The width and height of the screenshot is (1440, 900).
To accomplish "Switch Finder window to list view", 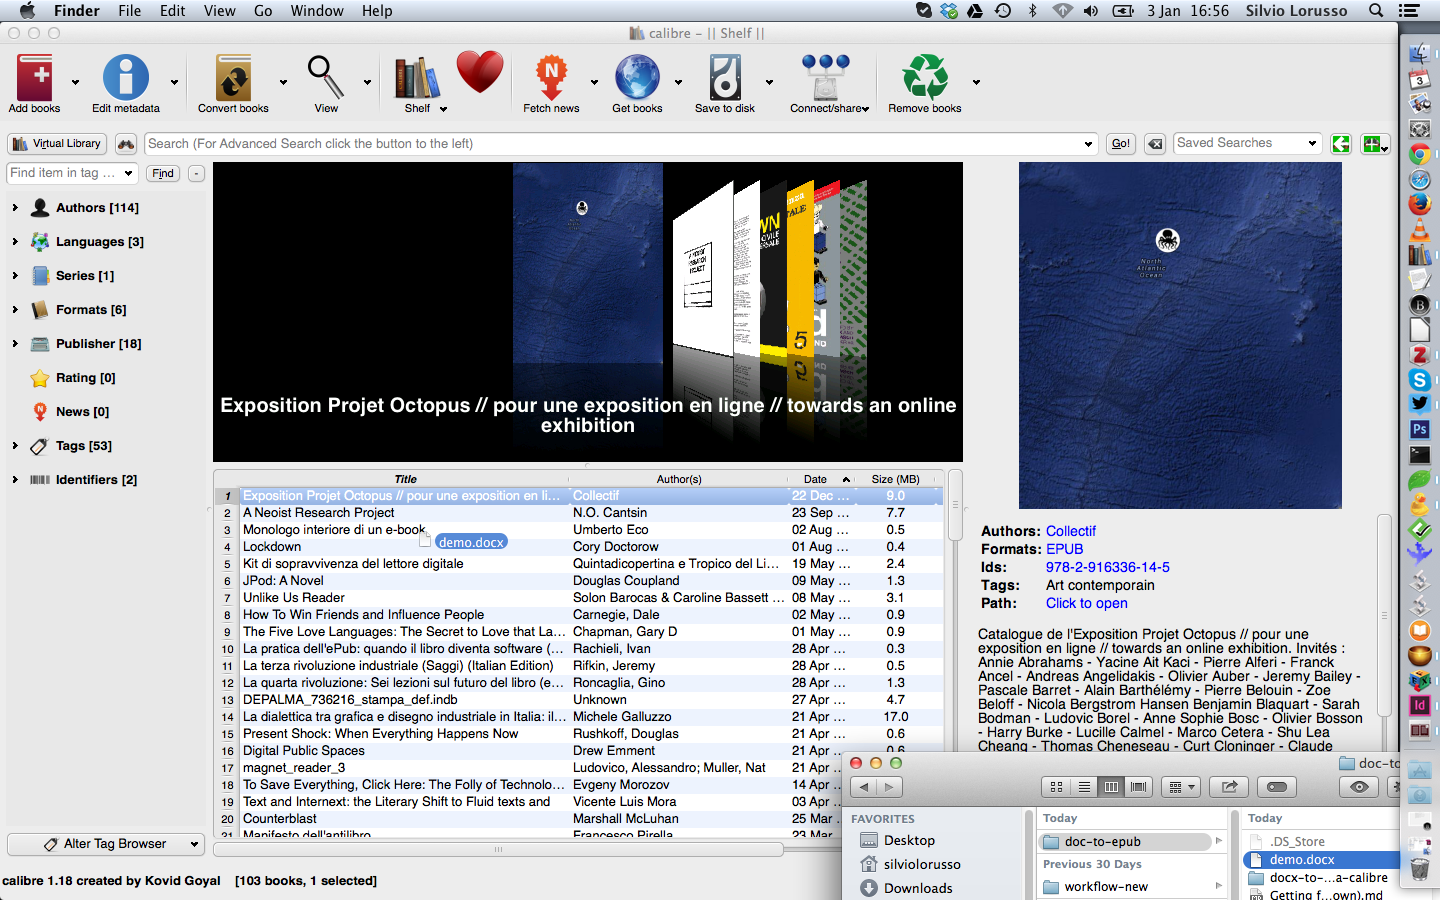I will (x=1084, y=787).
